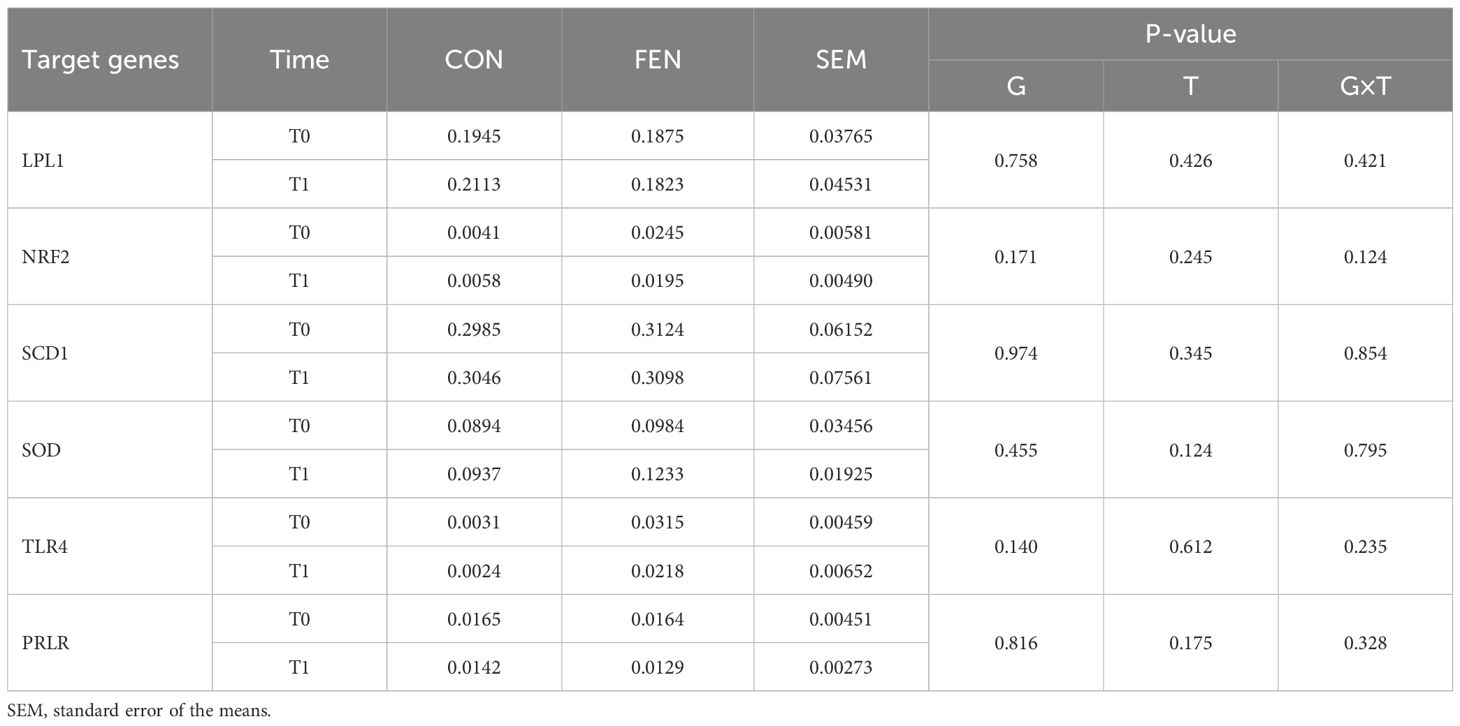Select the PRLR gene label

click(x=41, y=643)
